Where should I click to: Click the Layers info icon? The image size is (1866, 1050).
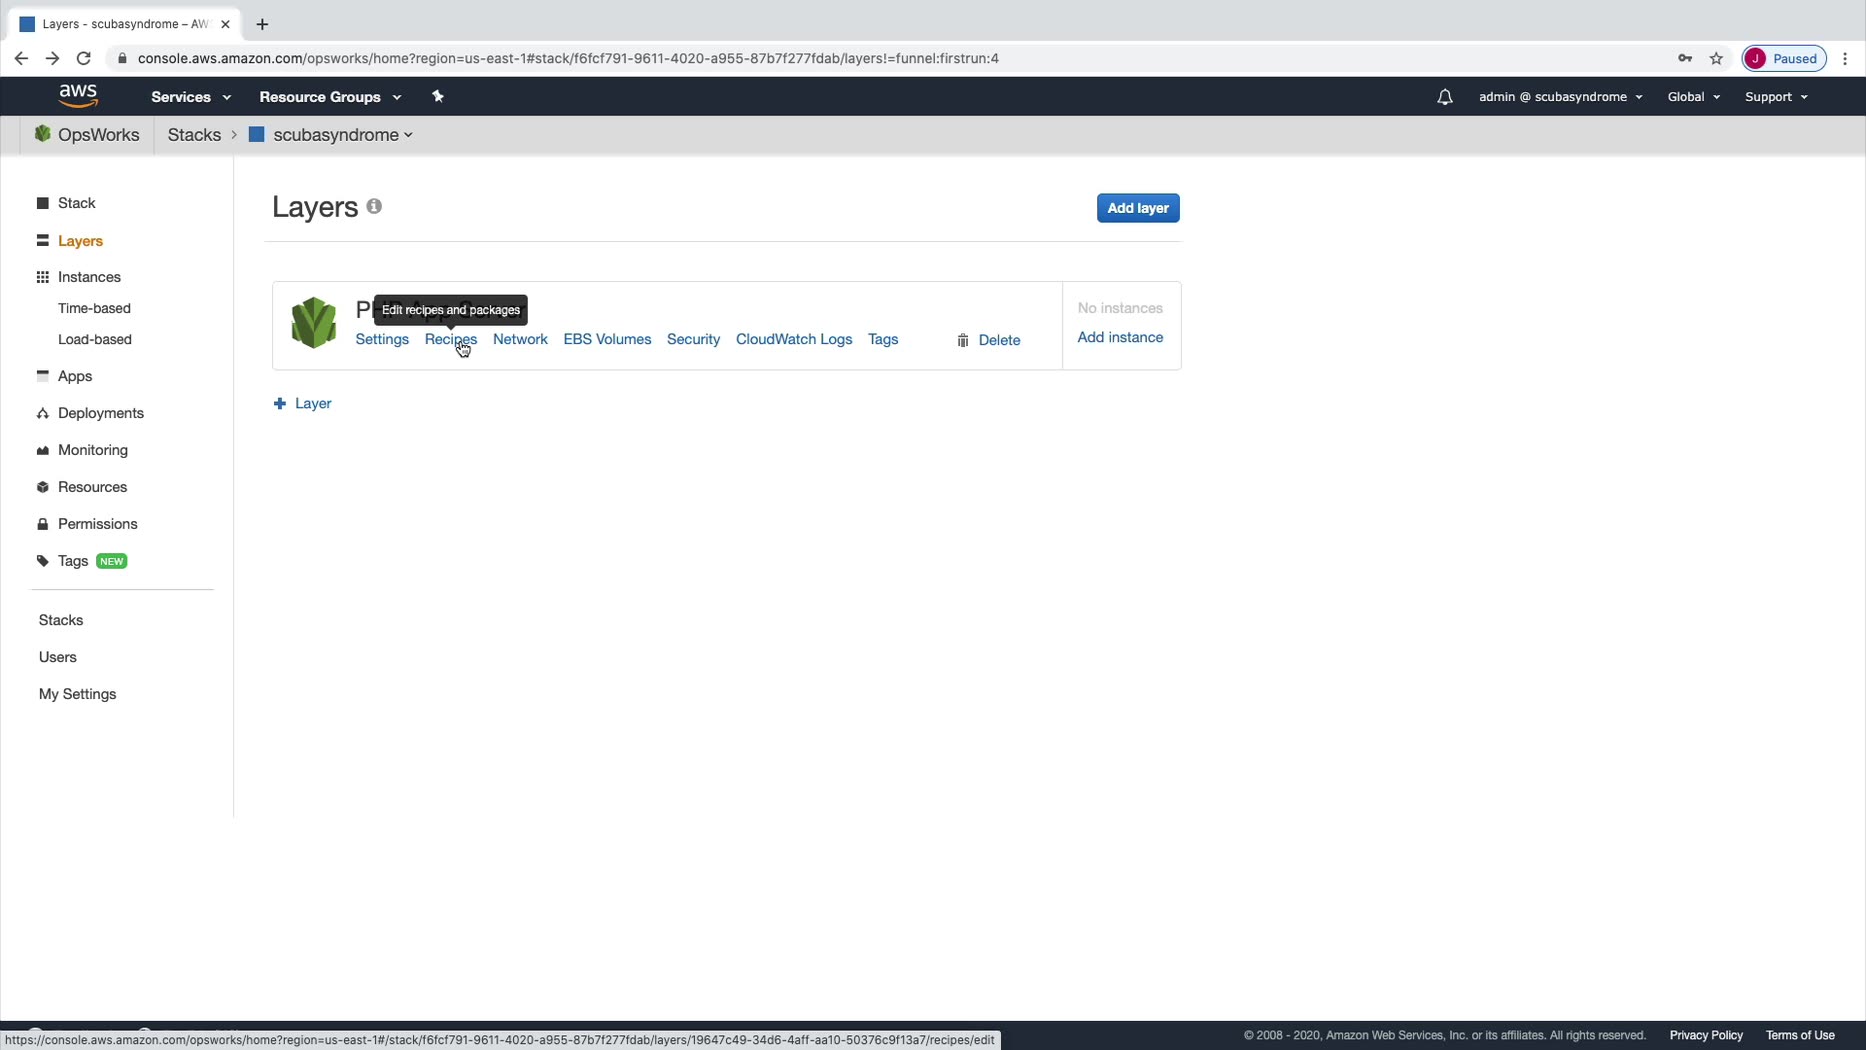[x=374, y=206]
